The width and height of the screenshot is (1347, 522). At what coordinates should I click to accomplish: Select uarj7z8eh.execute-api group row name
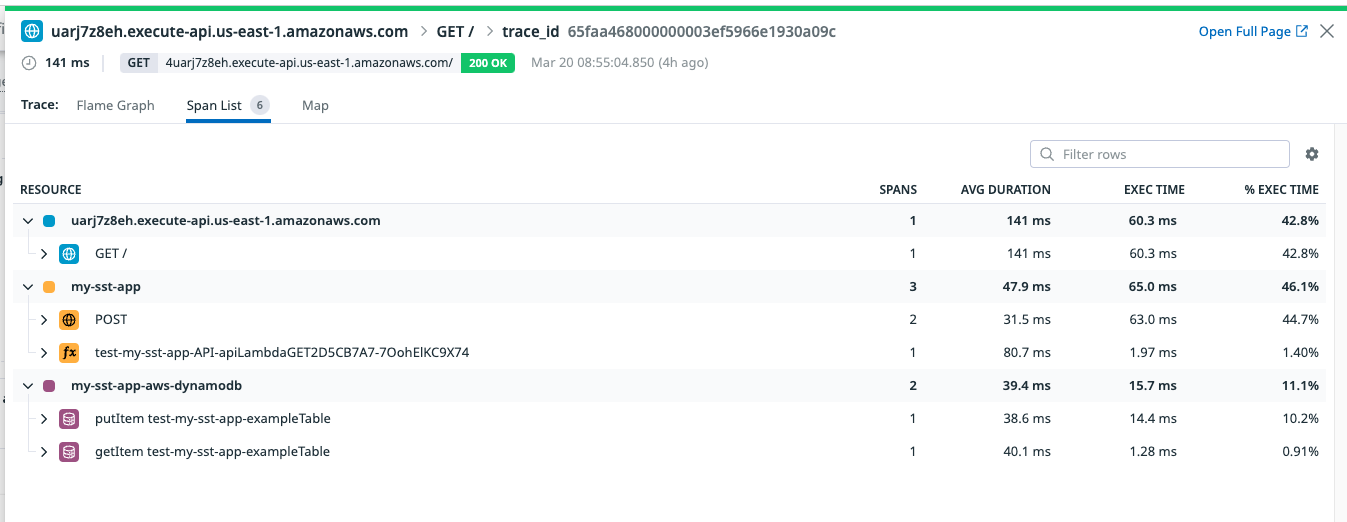pos(226,221)
